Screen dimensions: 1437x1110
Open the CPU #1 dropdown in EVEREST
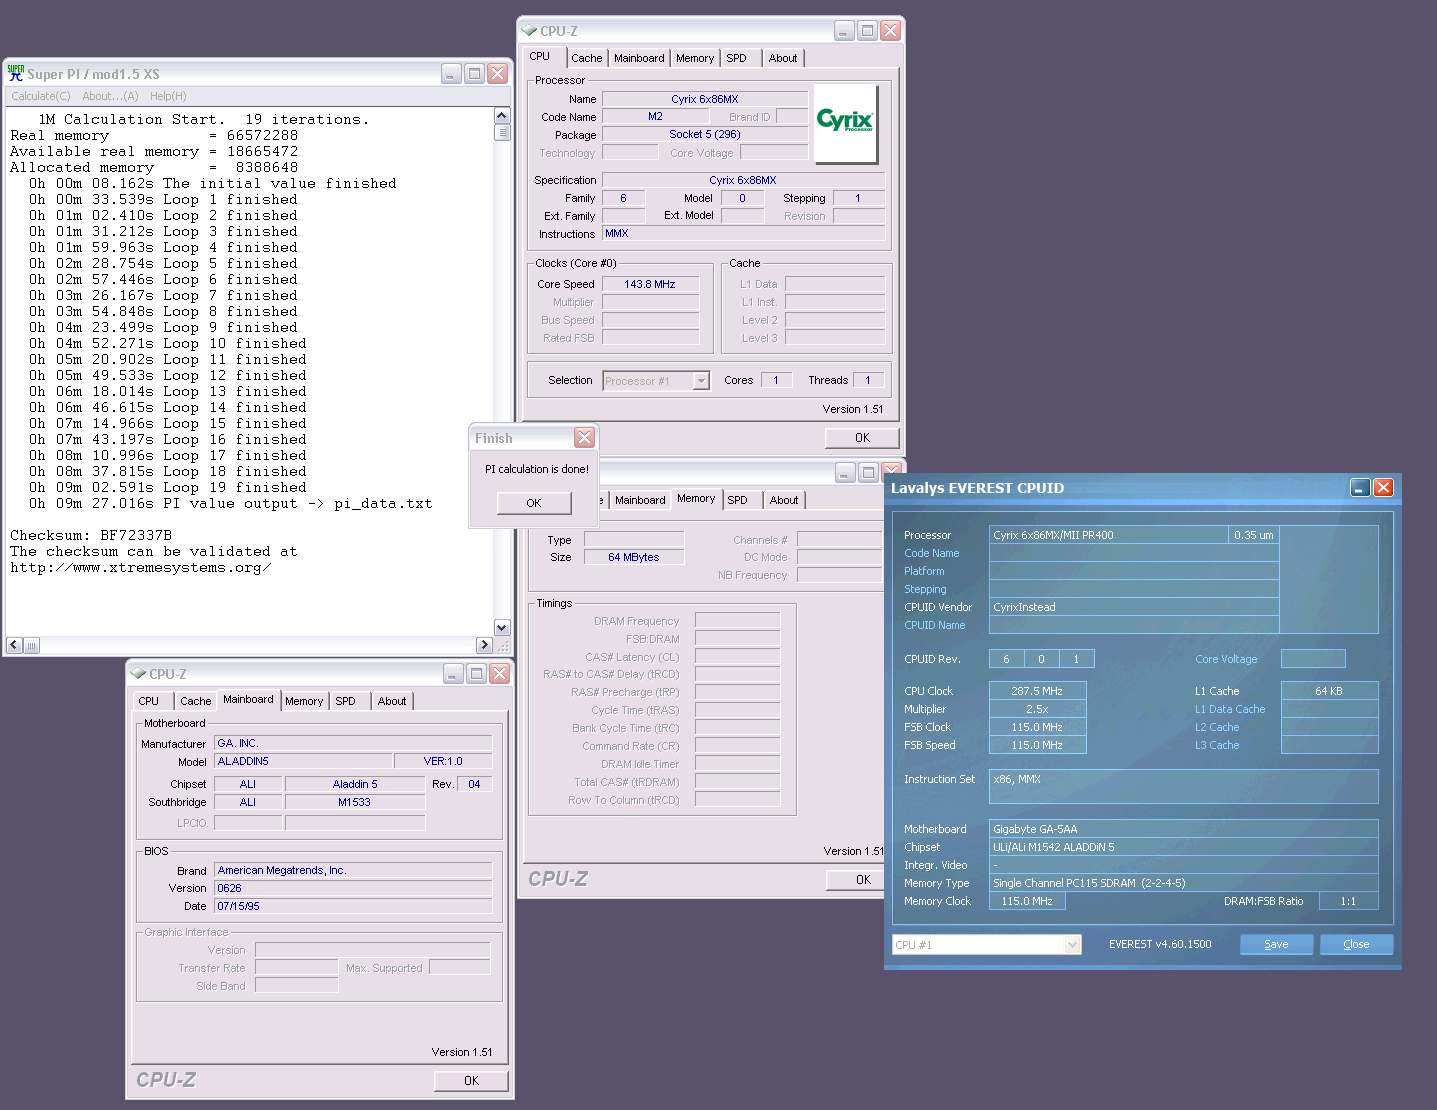coord(1072,945)
